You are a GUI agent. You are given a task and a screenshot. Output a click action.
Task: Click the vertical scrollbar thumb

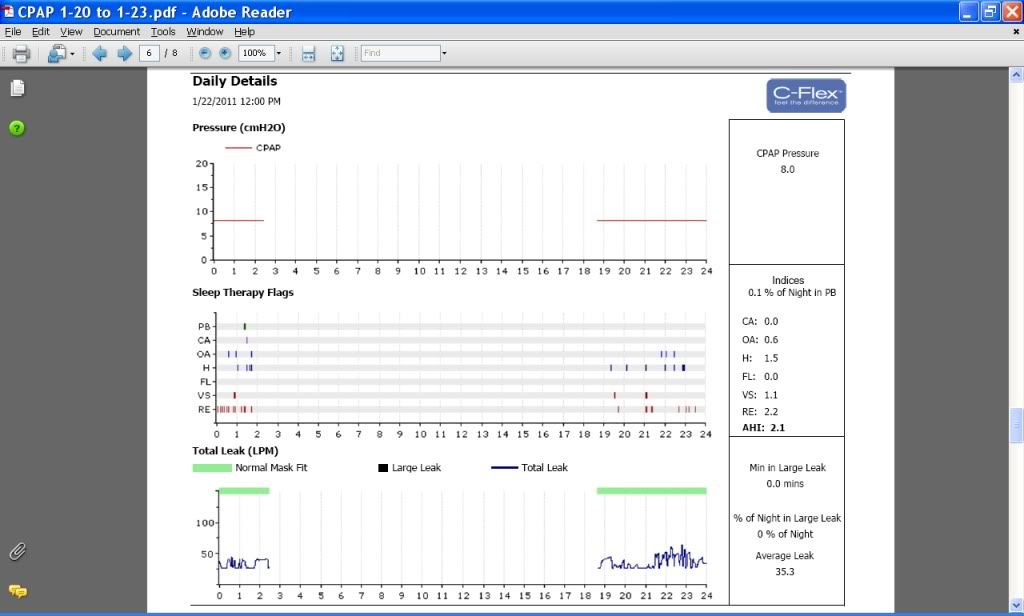point(1016,426)
